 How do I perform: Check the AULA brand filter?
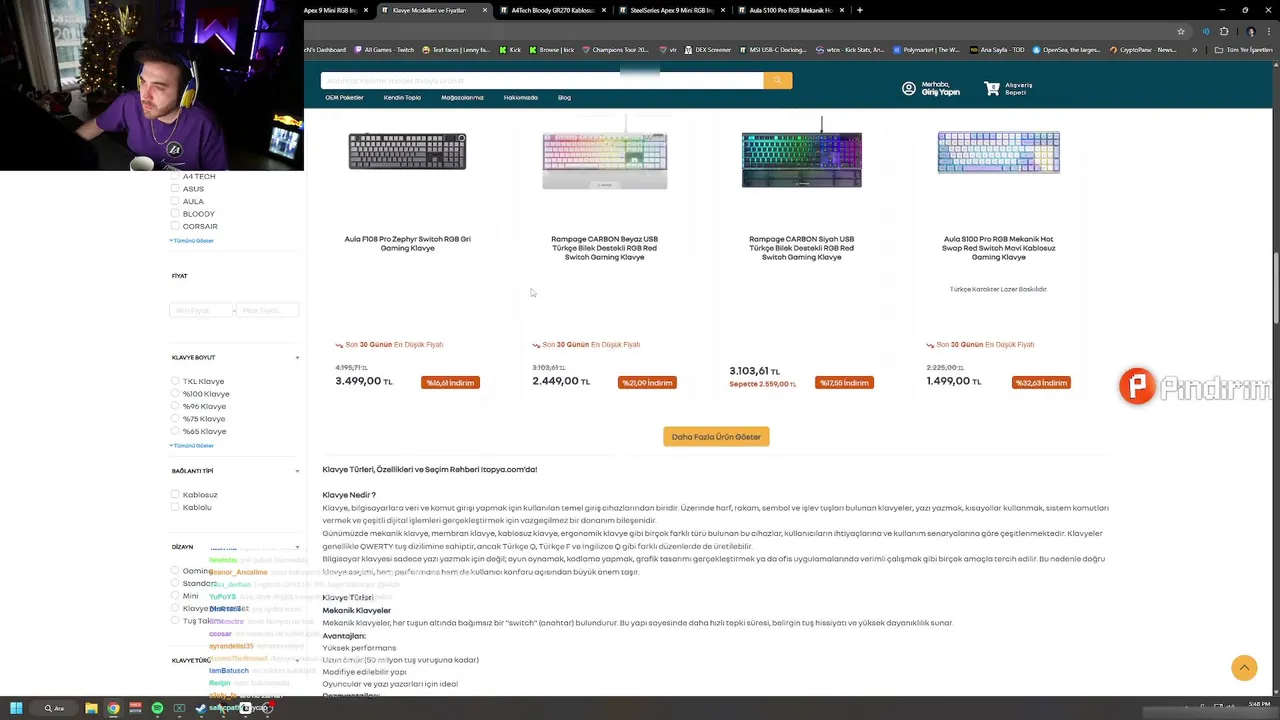pos(175,201)
